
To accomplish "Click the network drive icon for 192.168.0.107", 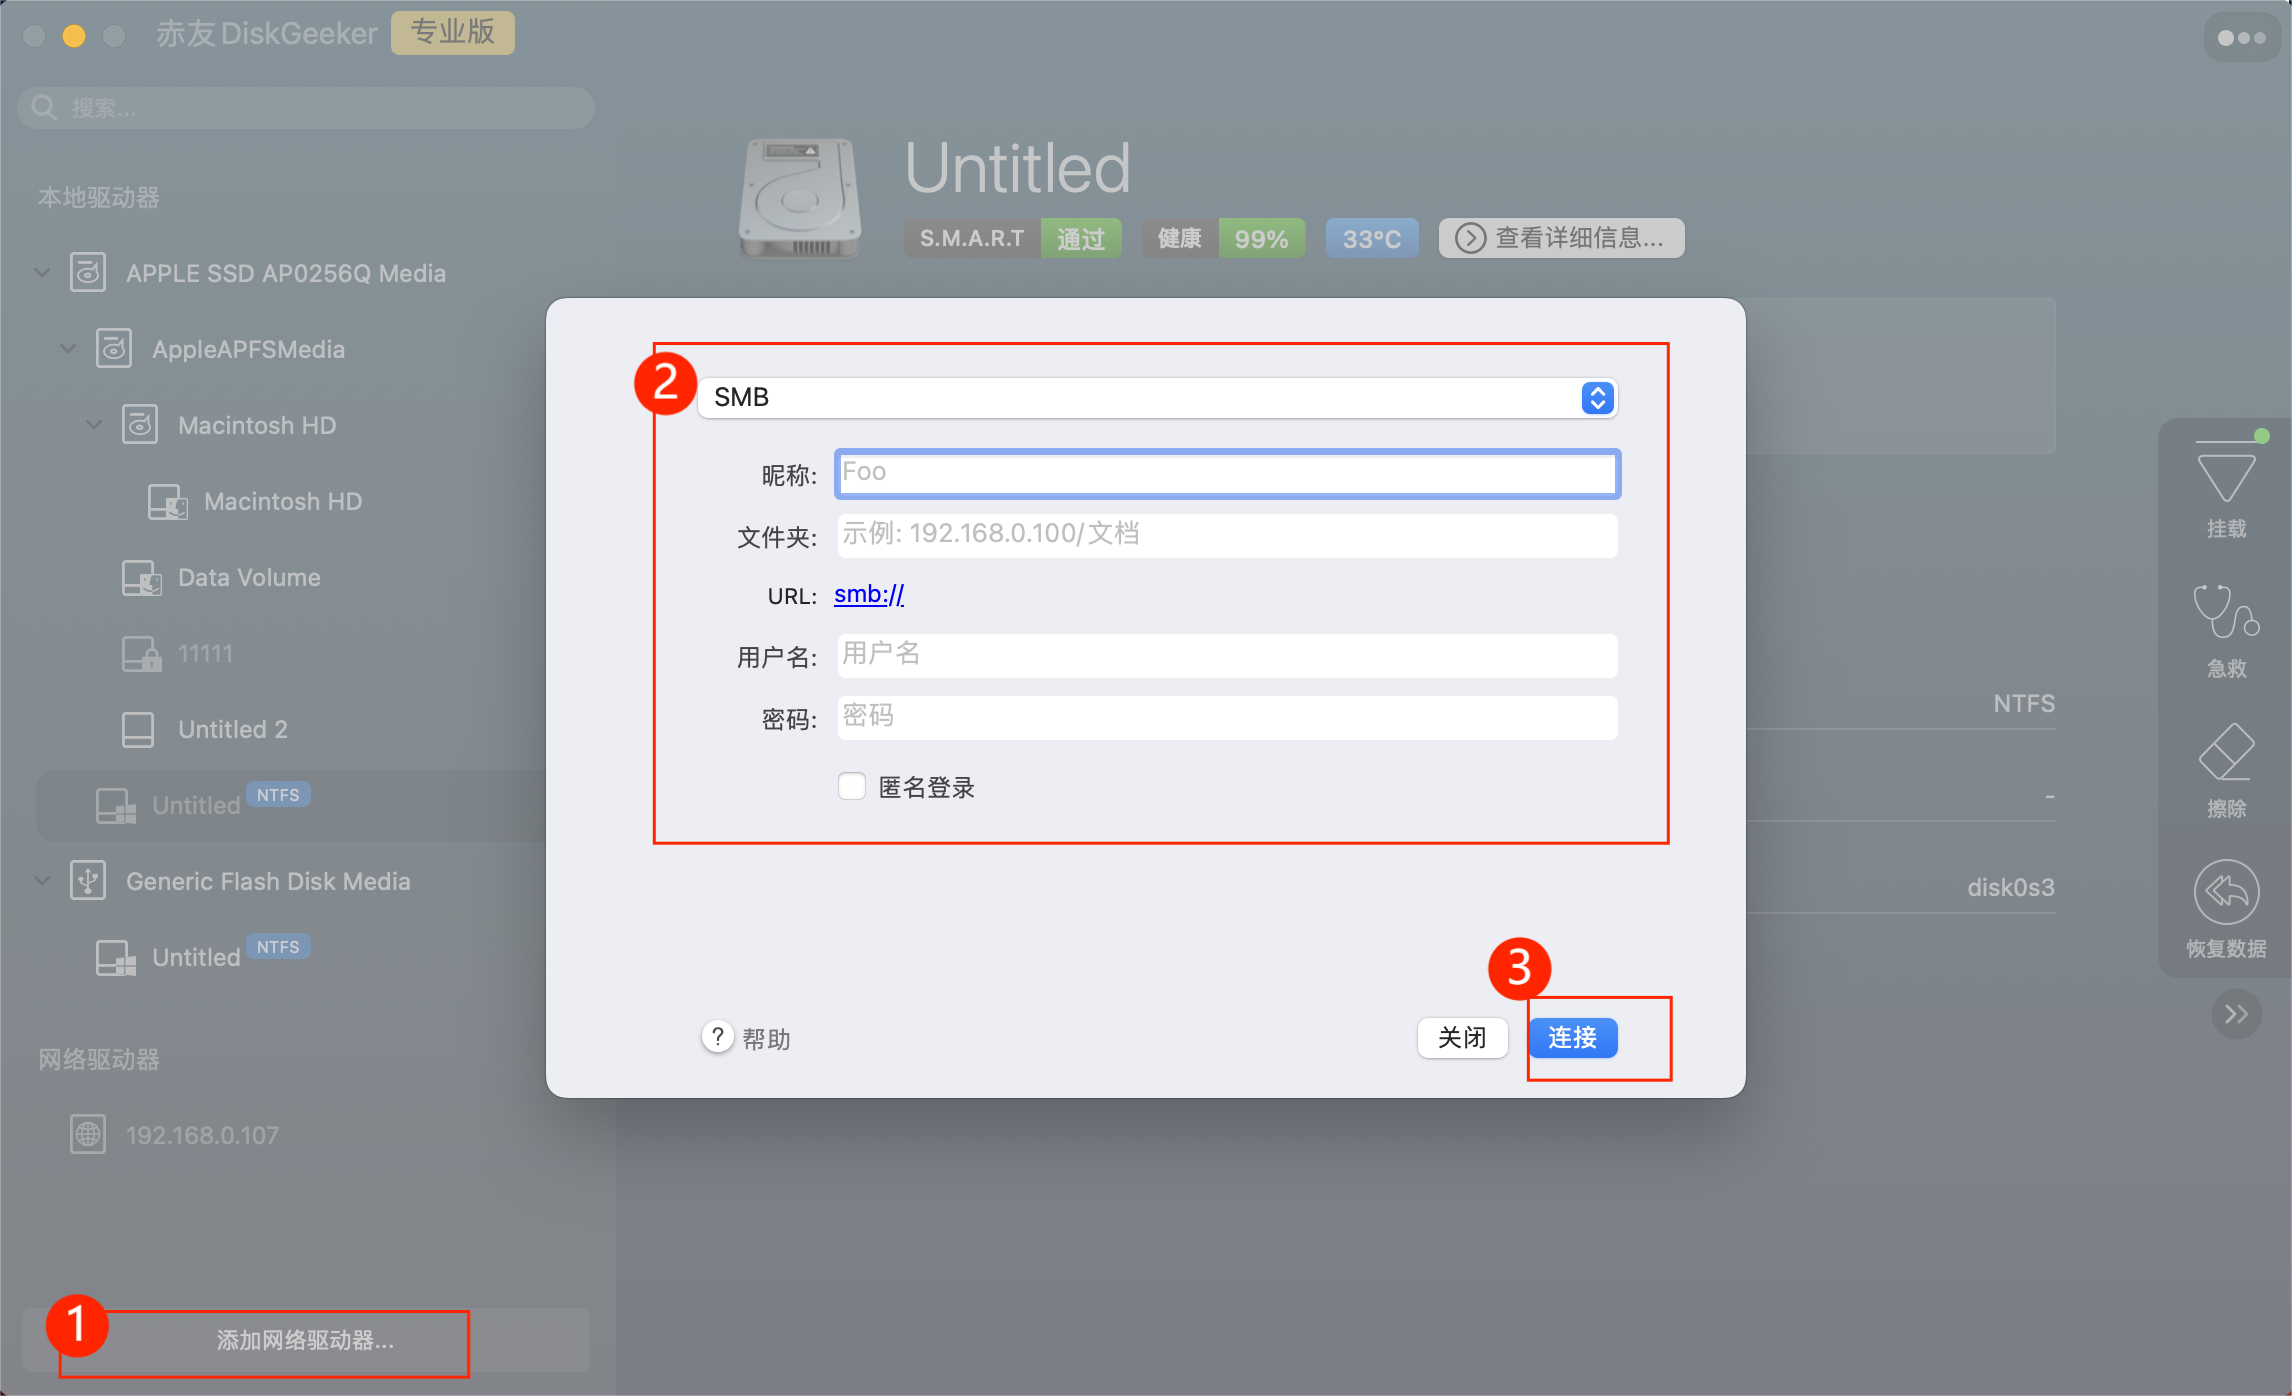I will pos(88,1133).
